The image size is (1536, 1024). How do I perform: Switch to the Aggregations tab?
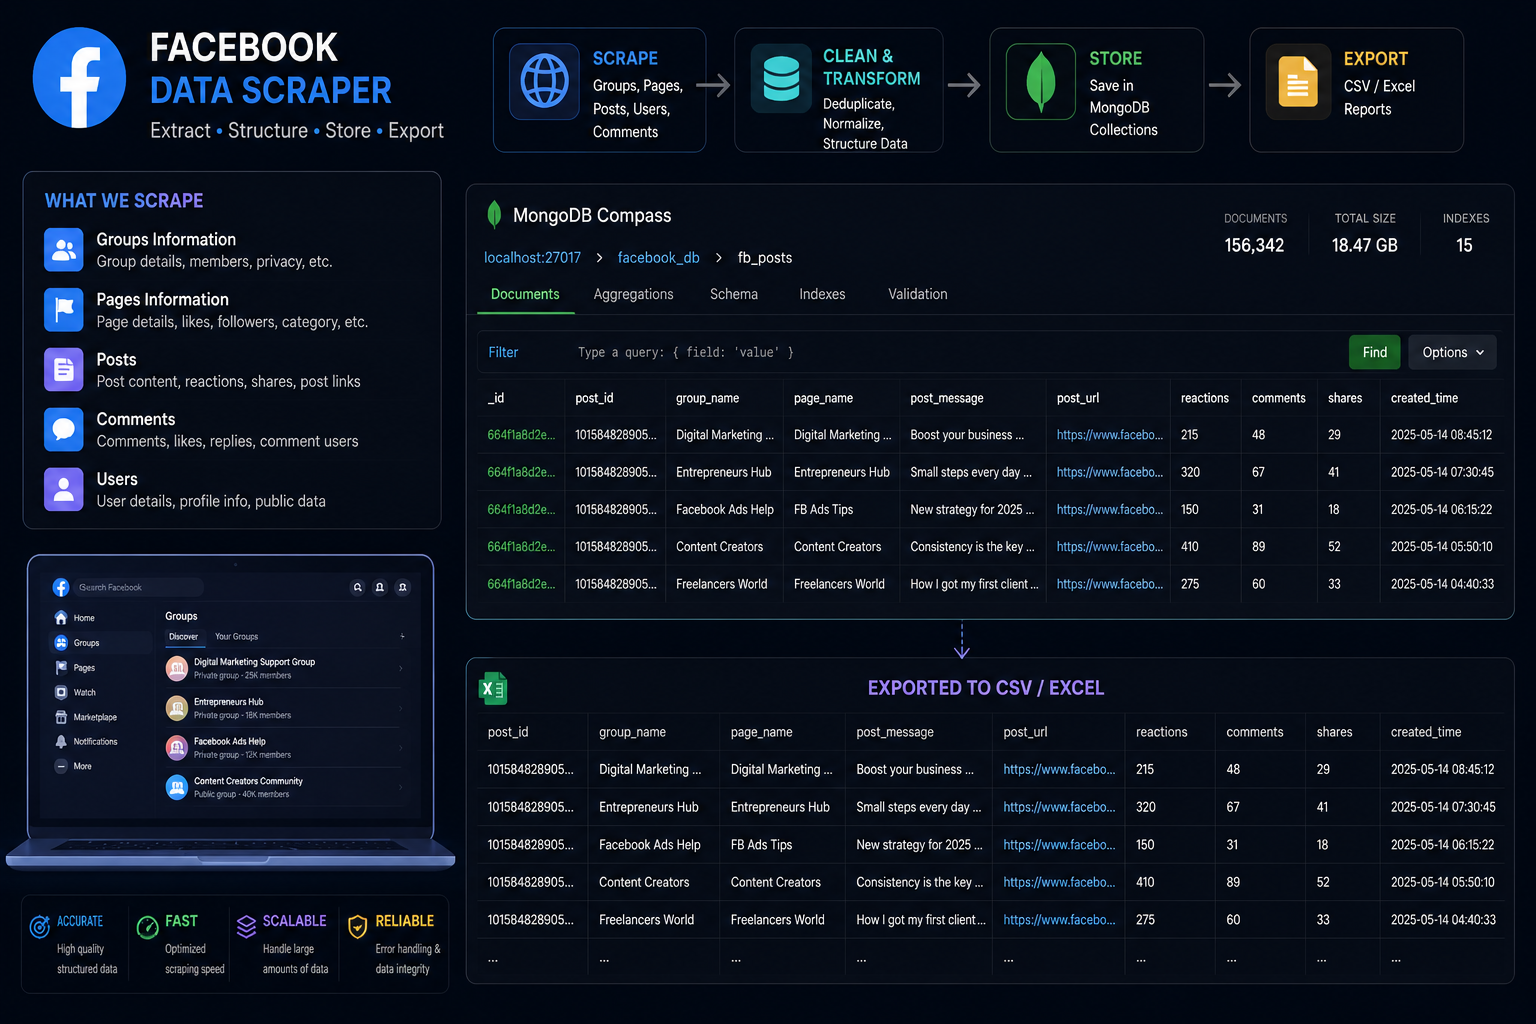(x=633, y=294)
